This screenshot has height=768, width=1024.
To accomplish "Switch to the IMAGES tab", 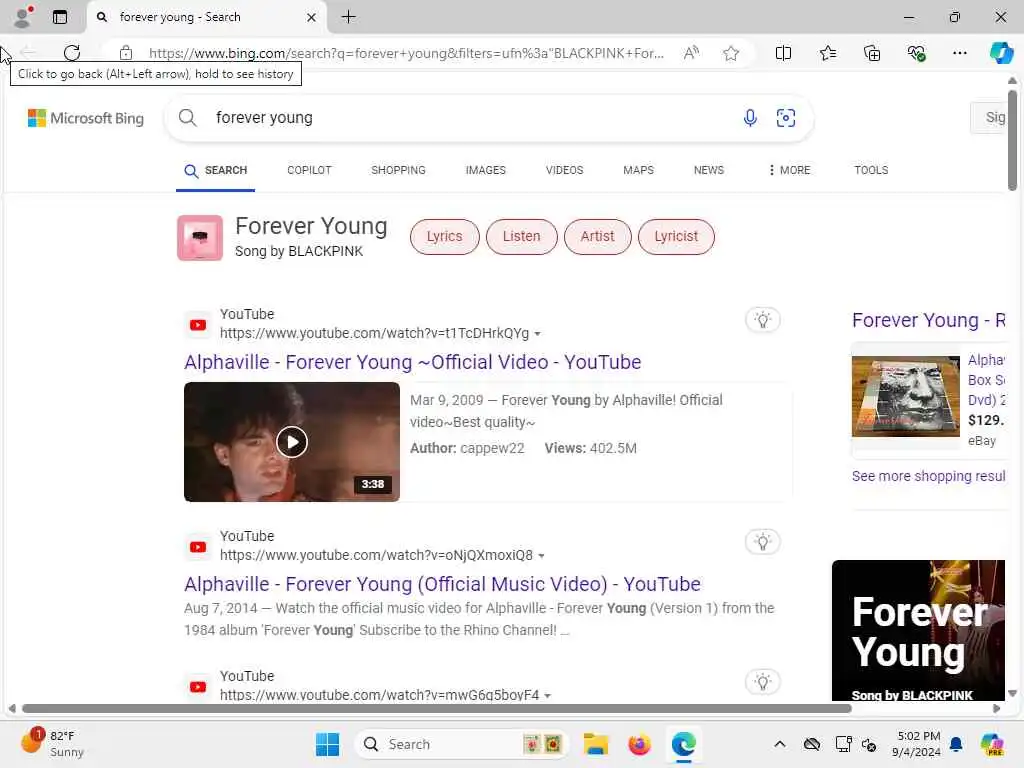I will [485, 170].
